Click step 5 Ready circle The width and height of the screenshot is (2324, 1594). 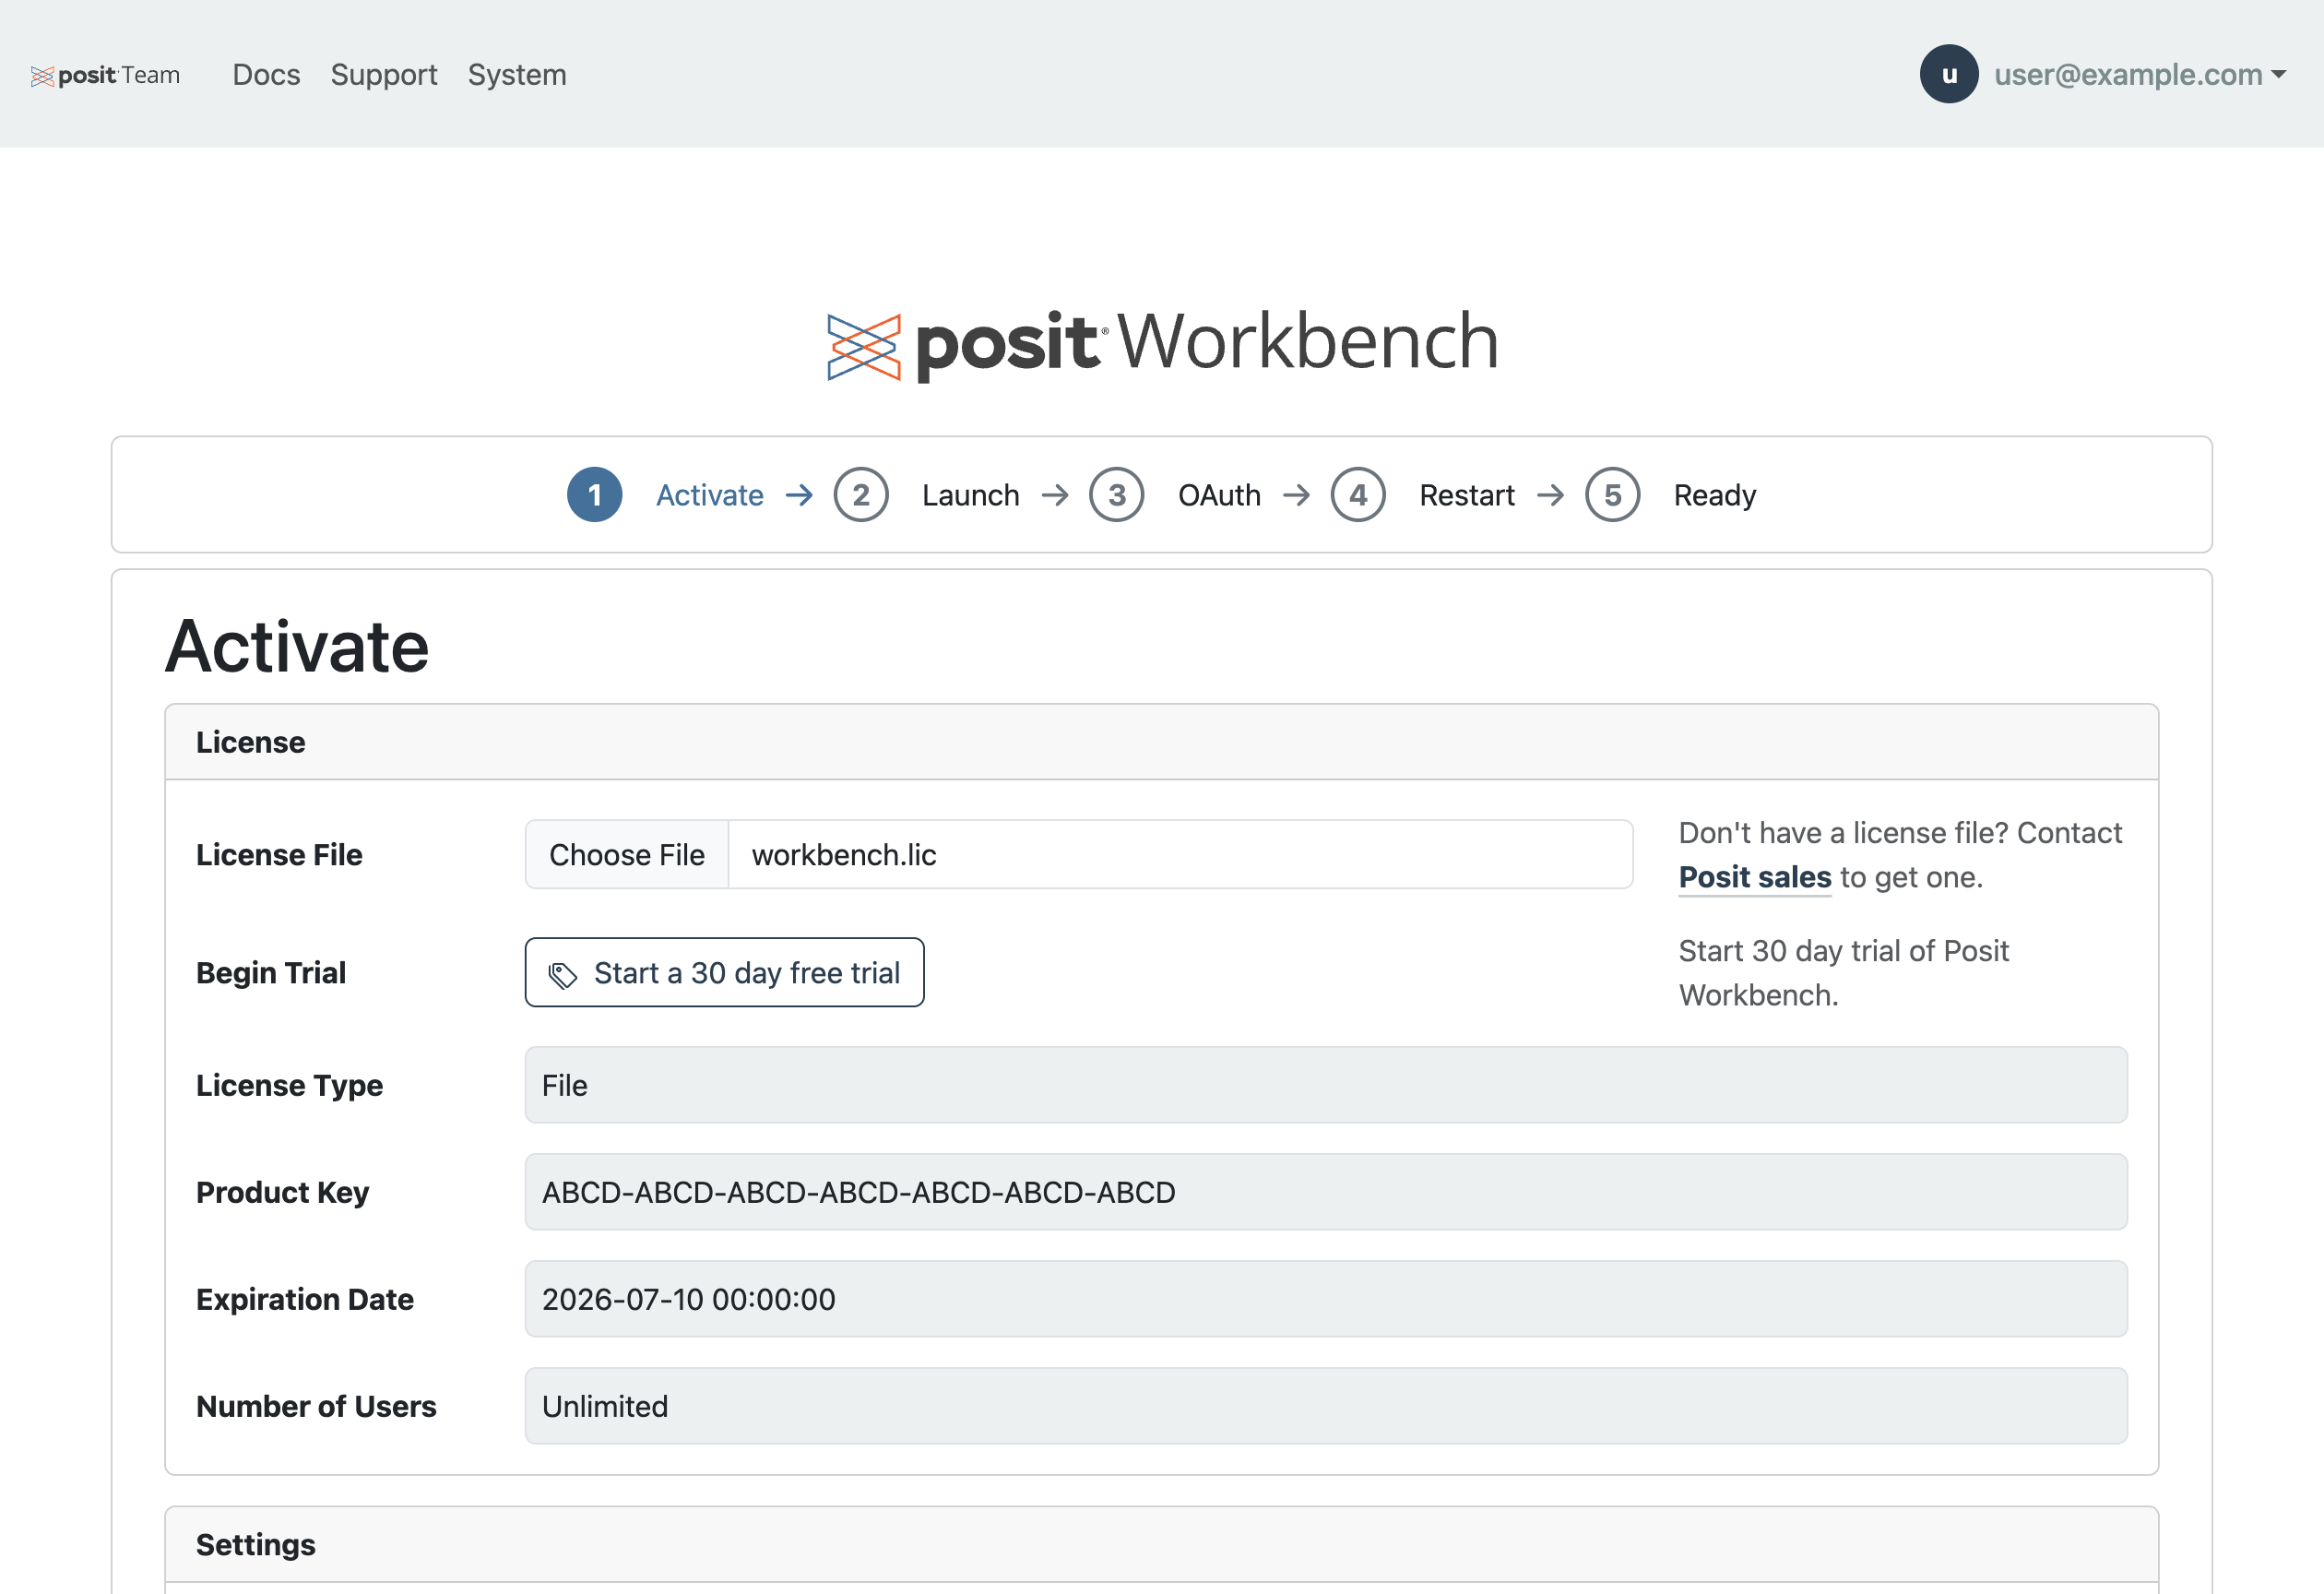click(1612, 495)
